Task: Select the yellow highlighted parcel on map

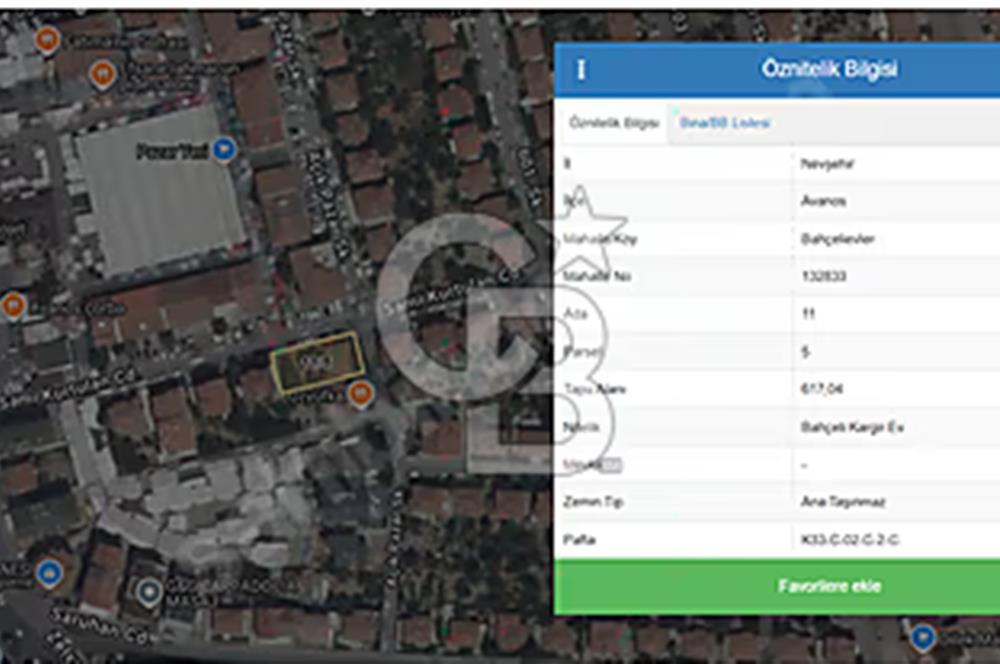Action: tap(317, 362)
